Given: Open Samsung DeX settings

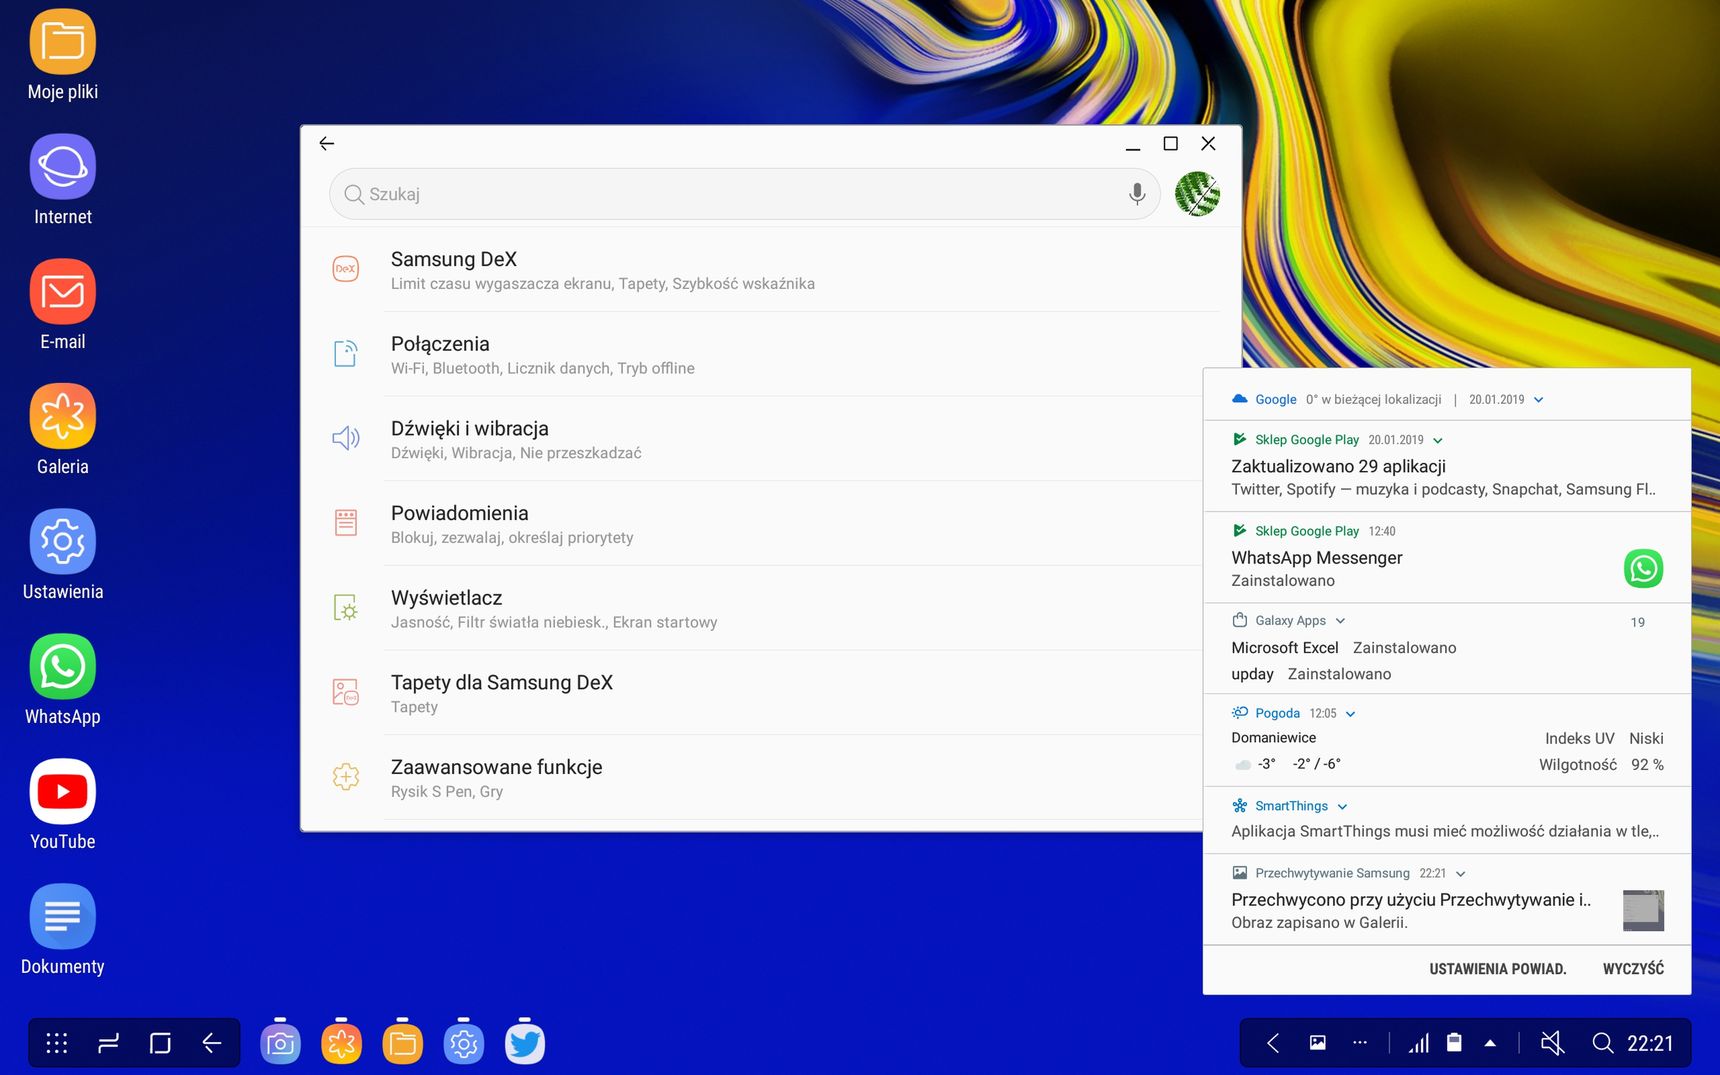Looking at the screenshot, I should click(771, 270).
